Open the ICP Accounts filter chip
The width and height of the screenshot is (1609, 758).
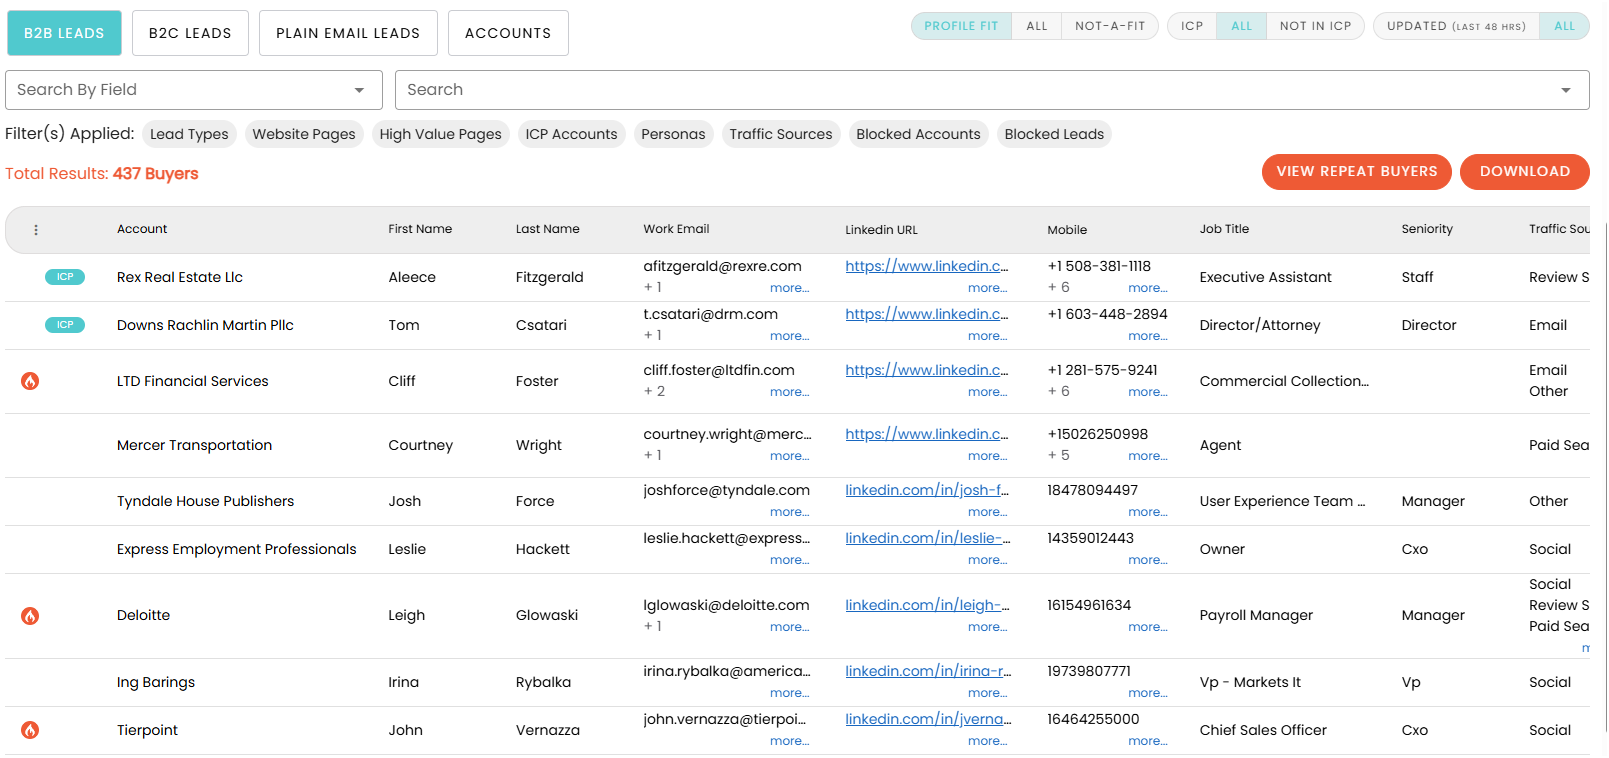tap(571, 134)
